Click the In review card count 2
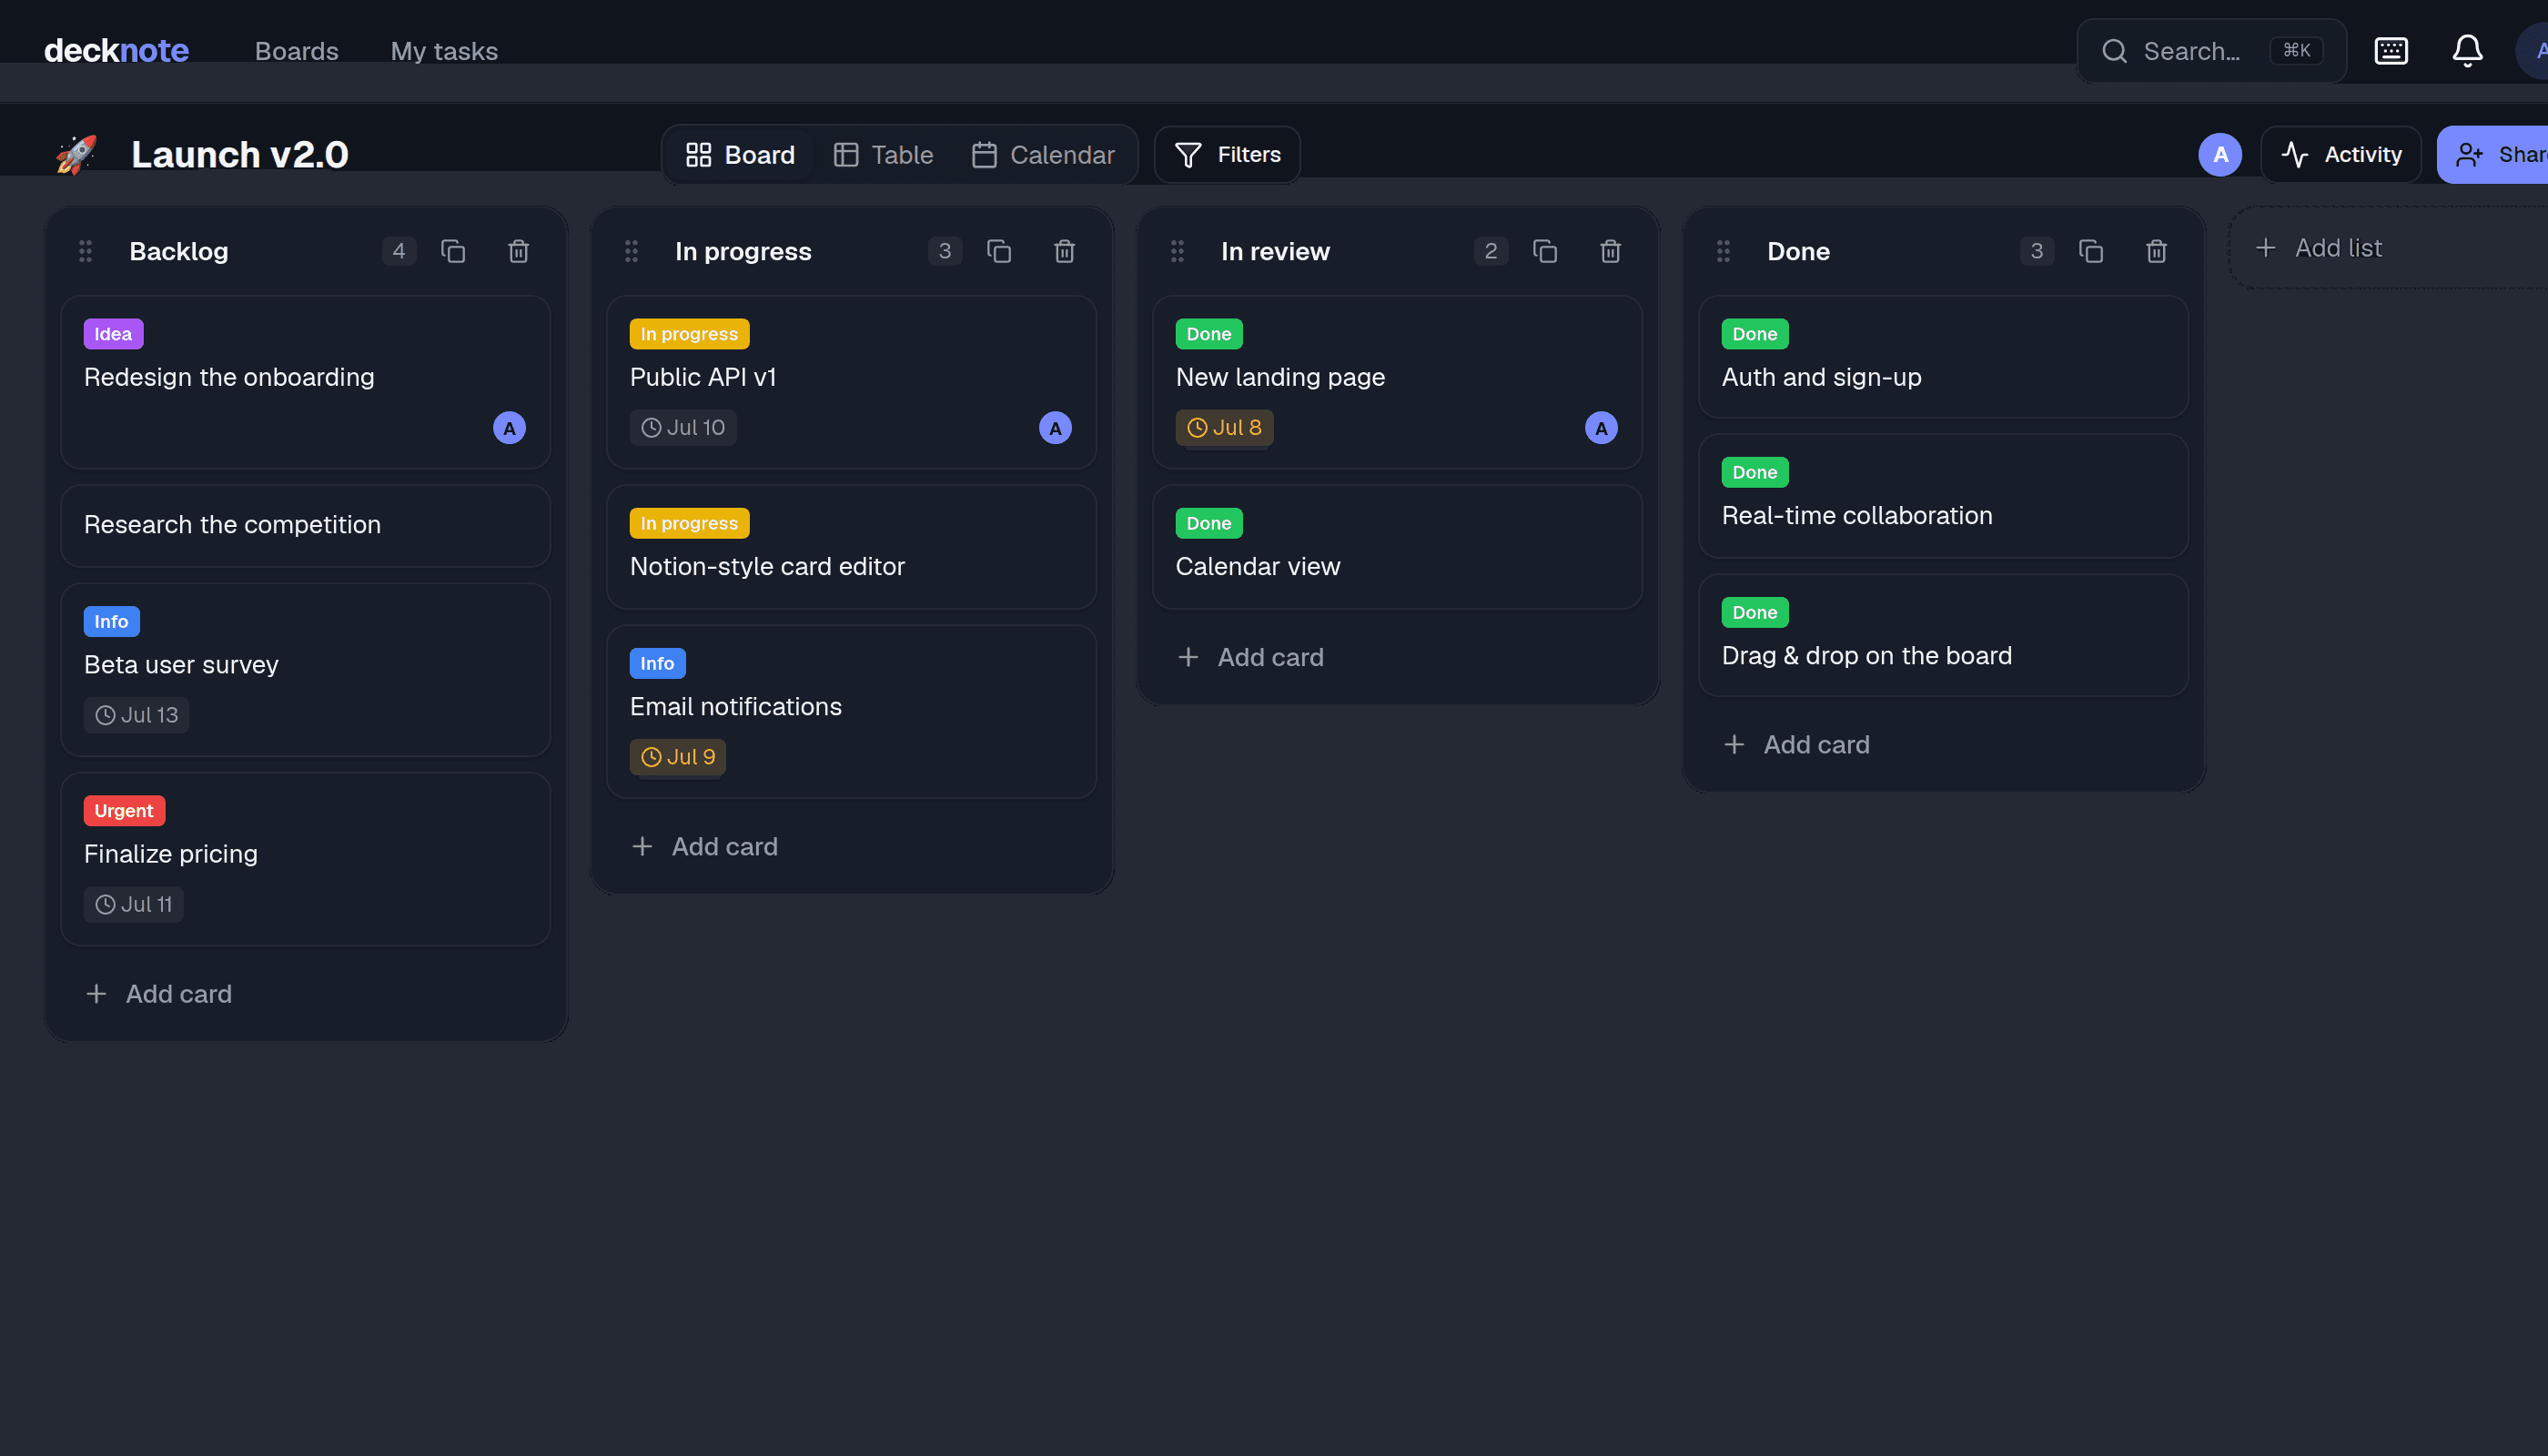 (x=1491, y=251)
